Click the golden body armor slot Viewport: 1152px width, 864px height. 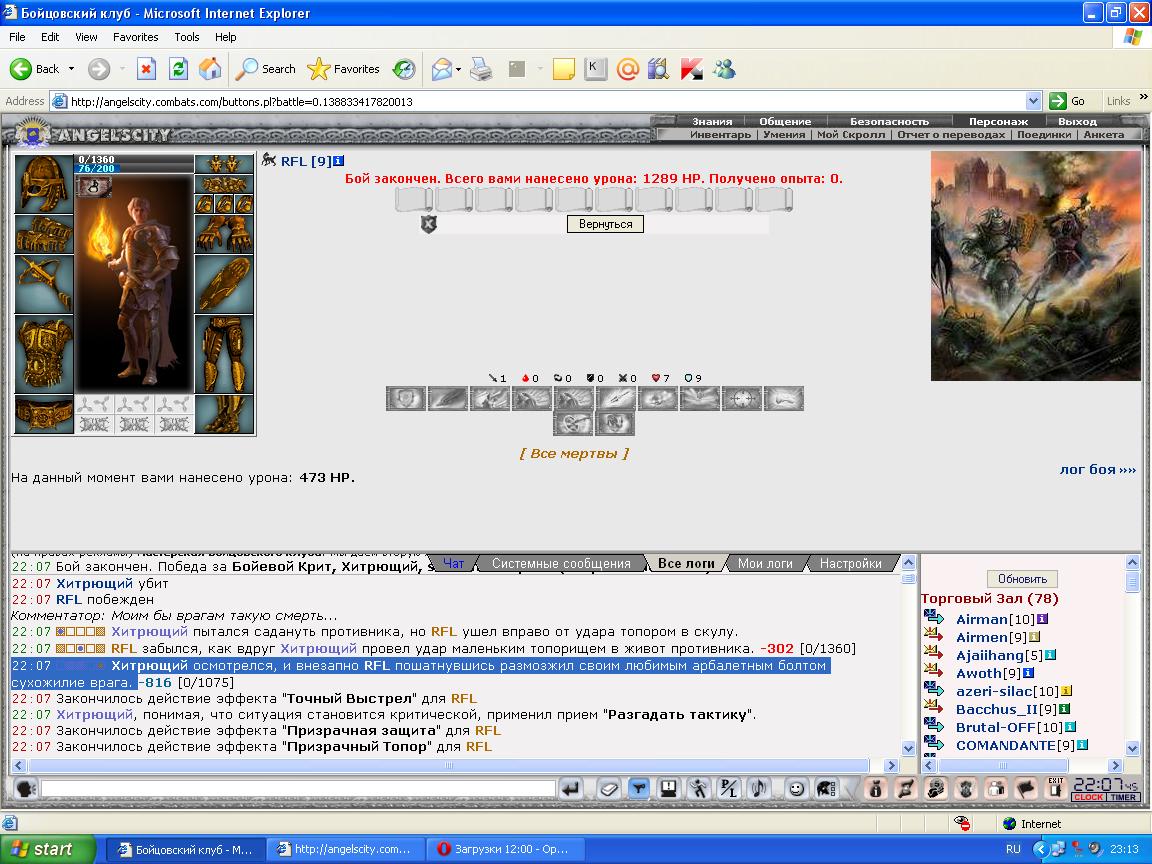click(44, 354)
